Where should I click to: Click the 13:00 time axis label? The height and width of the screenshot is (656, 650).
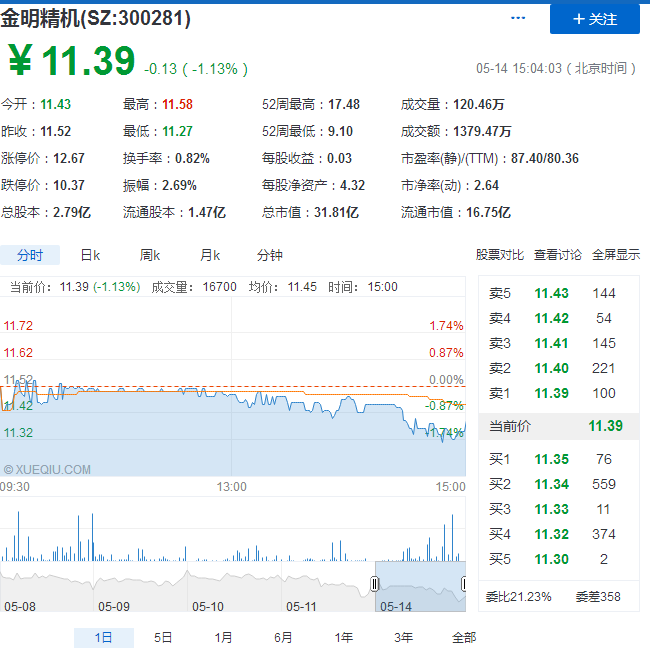pos(231,487)
